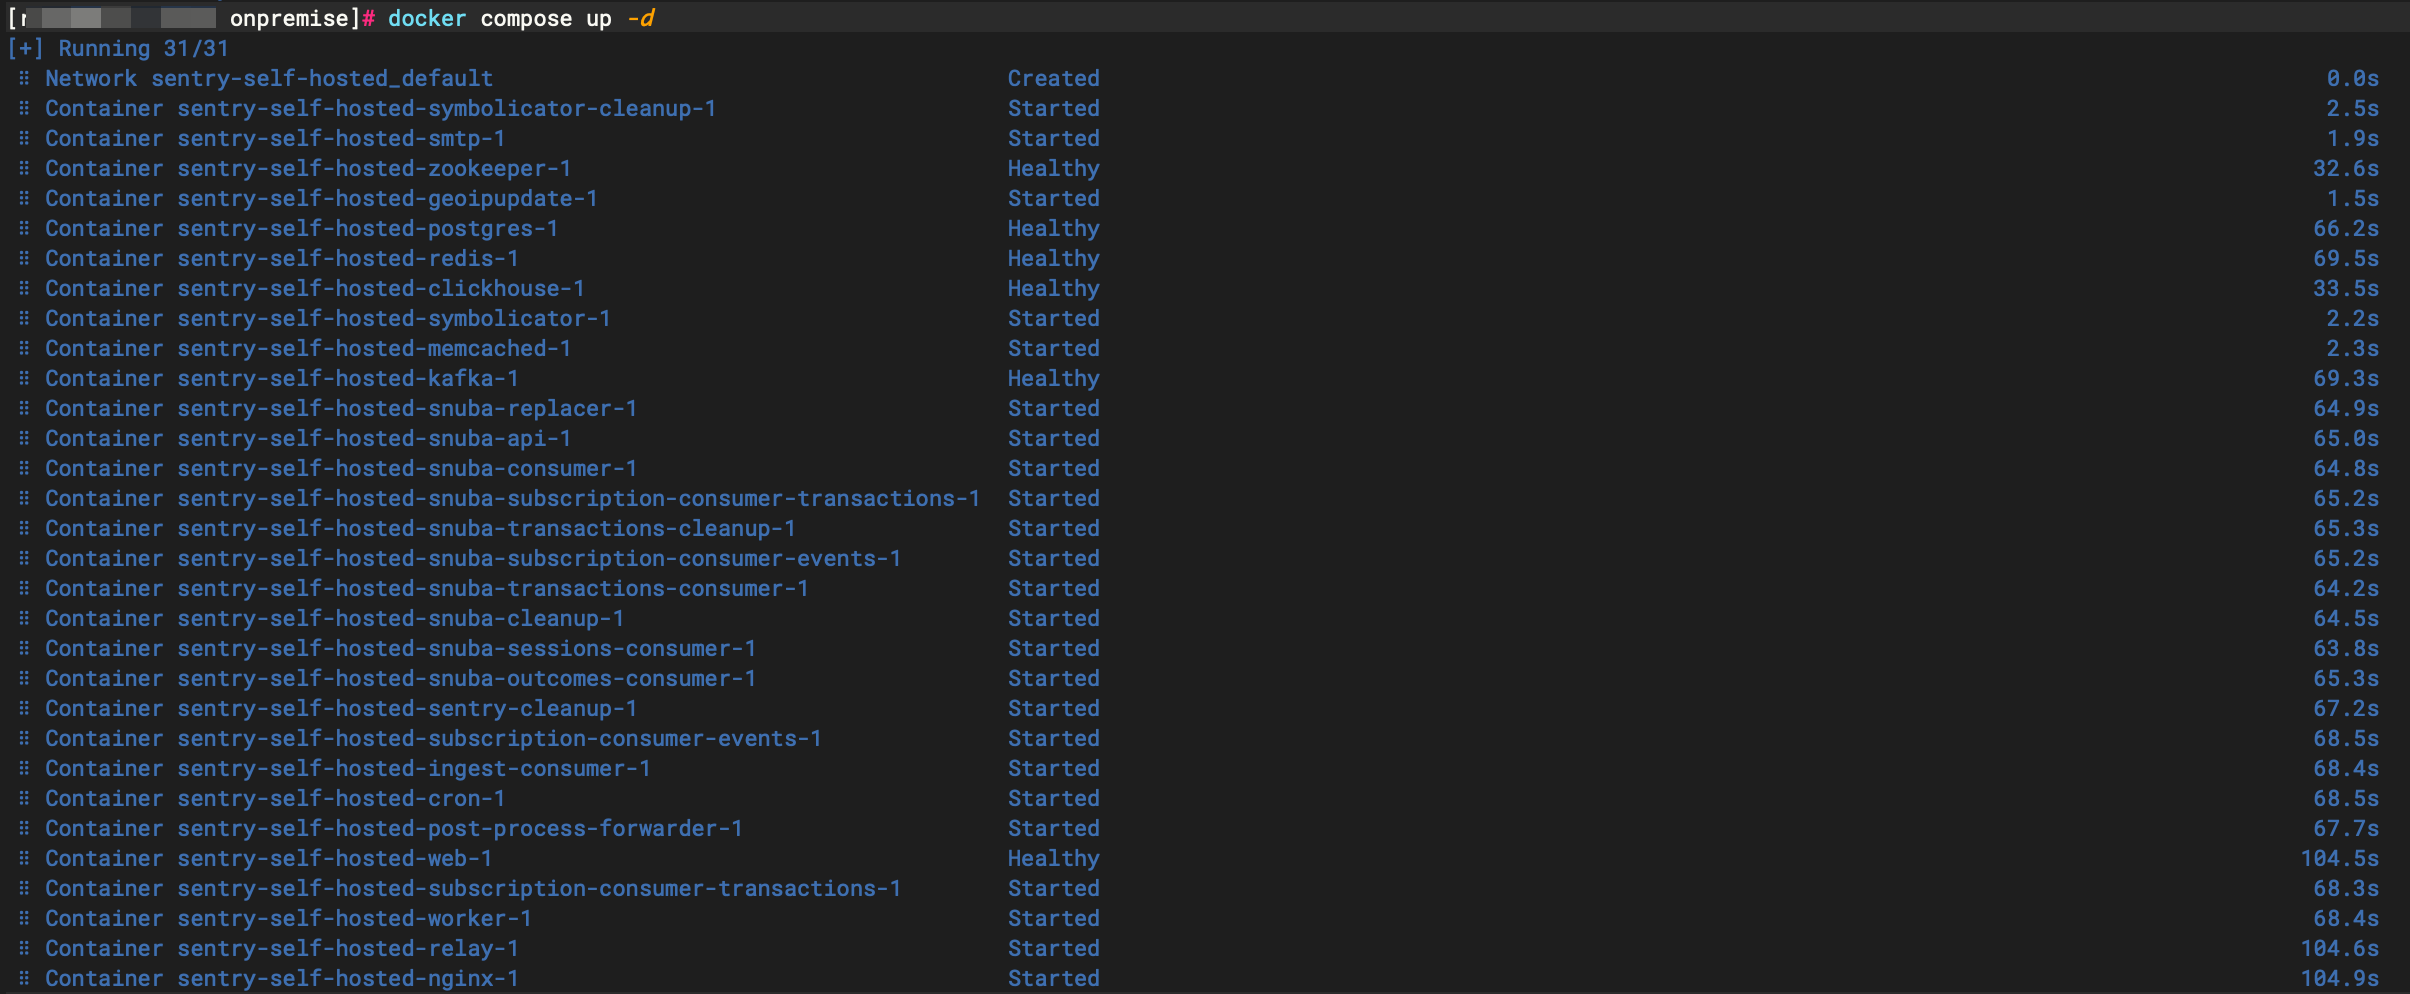Click 'sentry-self-hosted-snuba-transactions-cleanup-1' name

(x=486, y=528)
